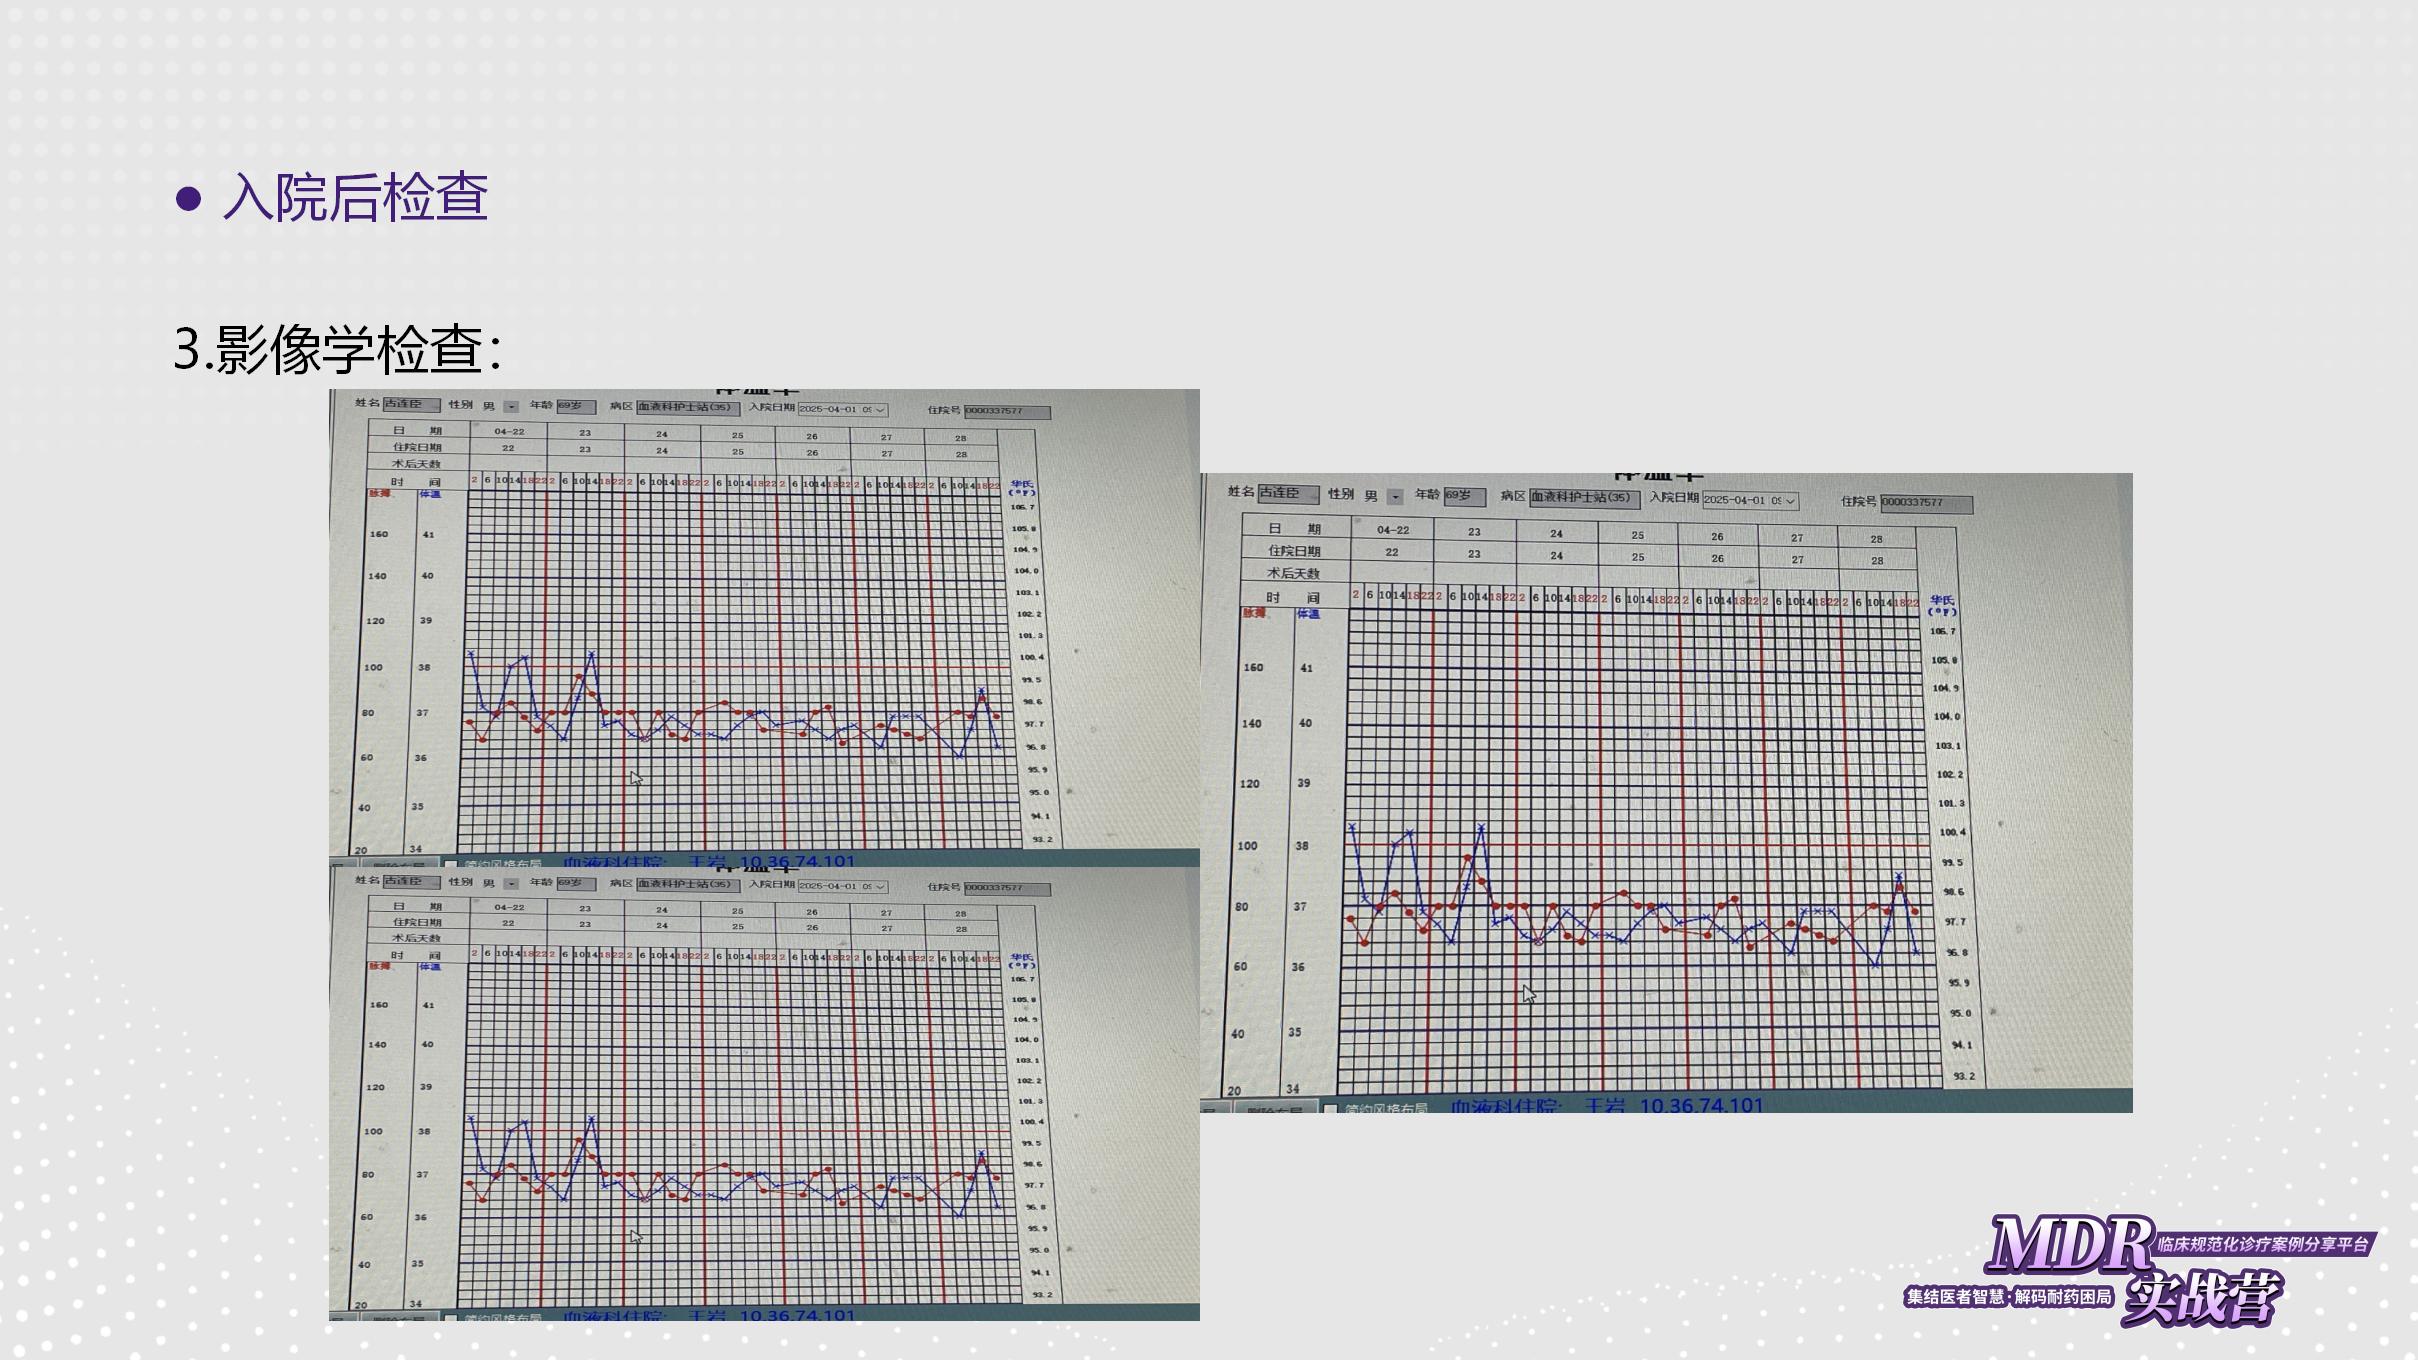
Task: Click hospital number field 0000337577 in right chart
Action: point(1926,503)
